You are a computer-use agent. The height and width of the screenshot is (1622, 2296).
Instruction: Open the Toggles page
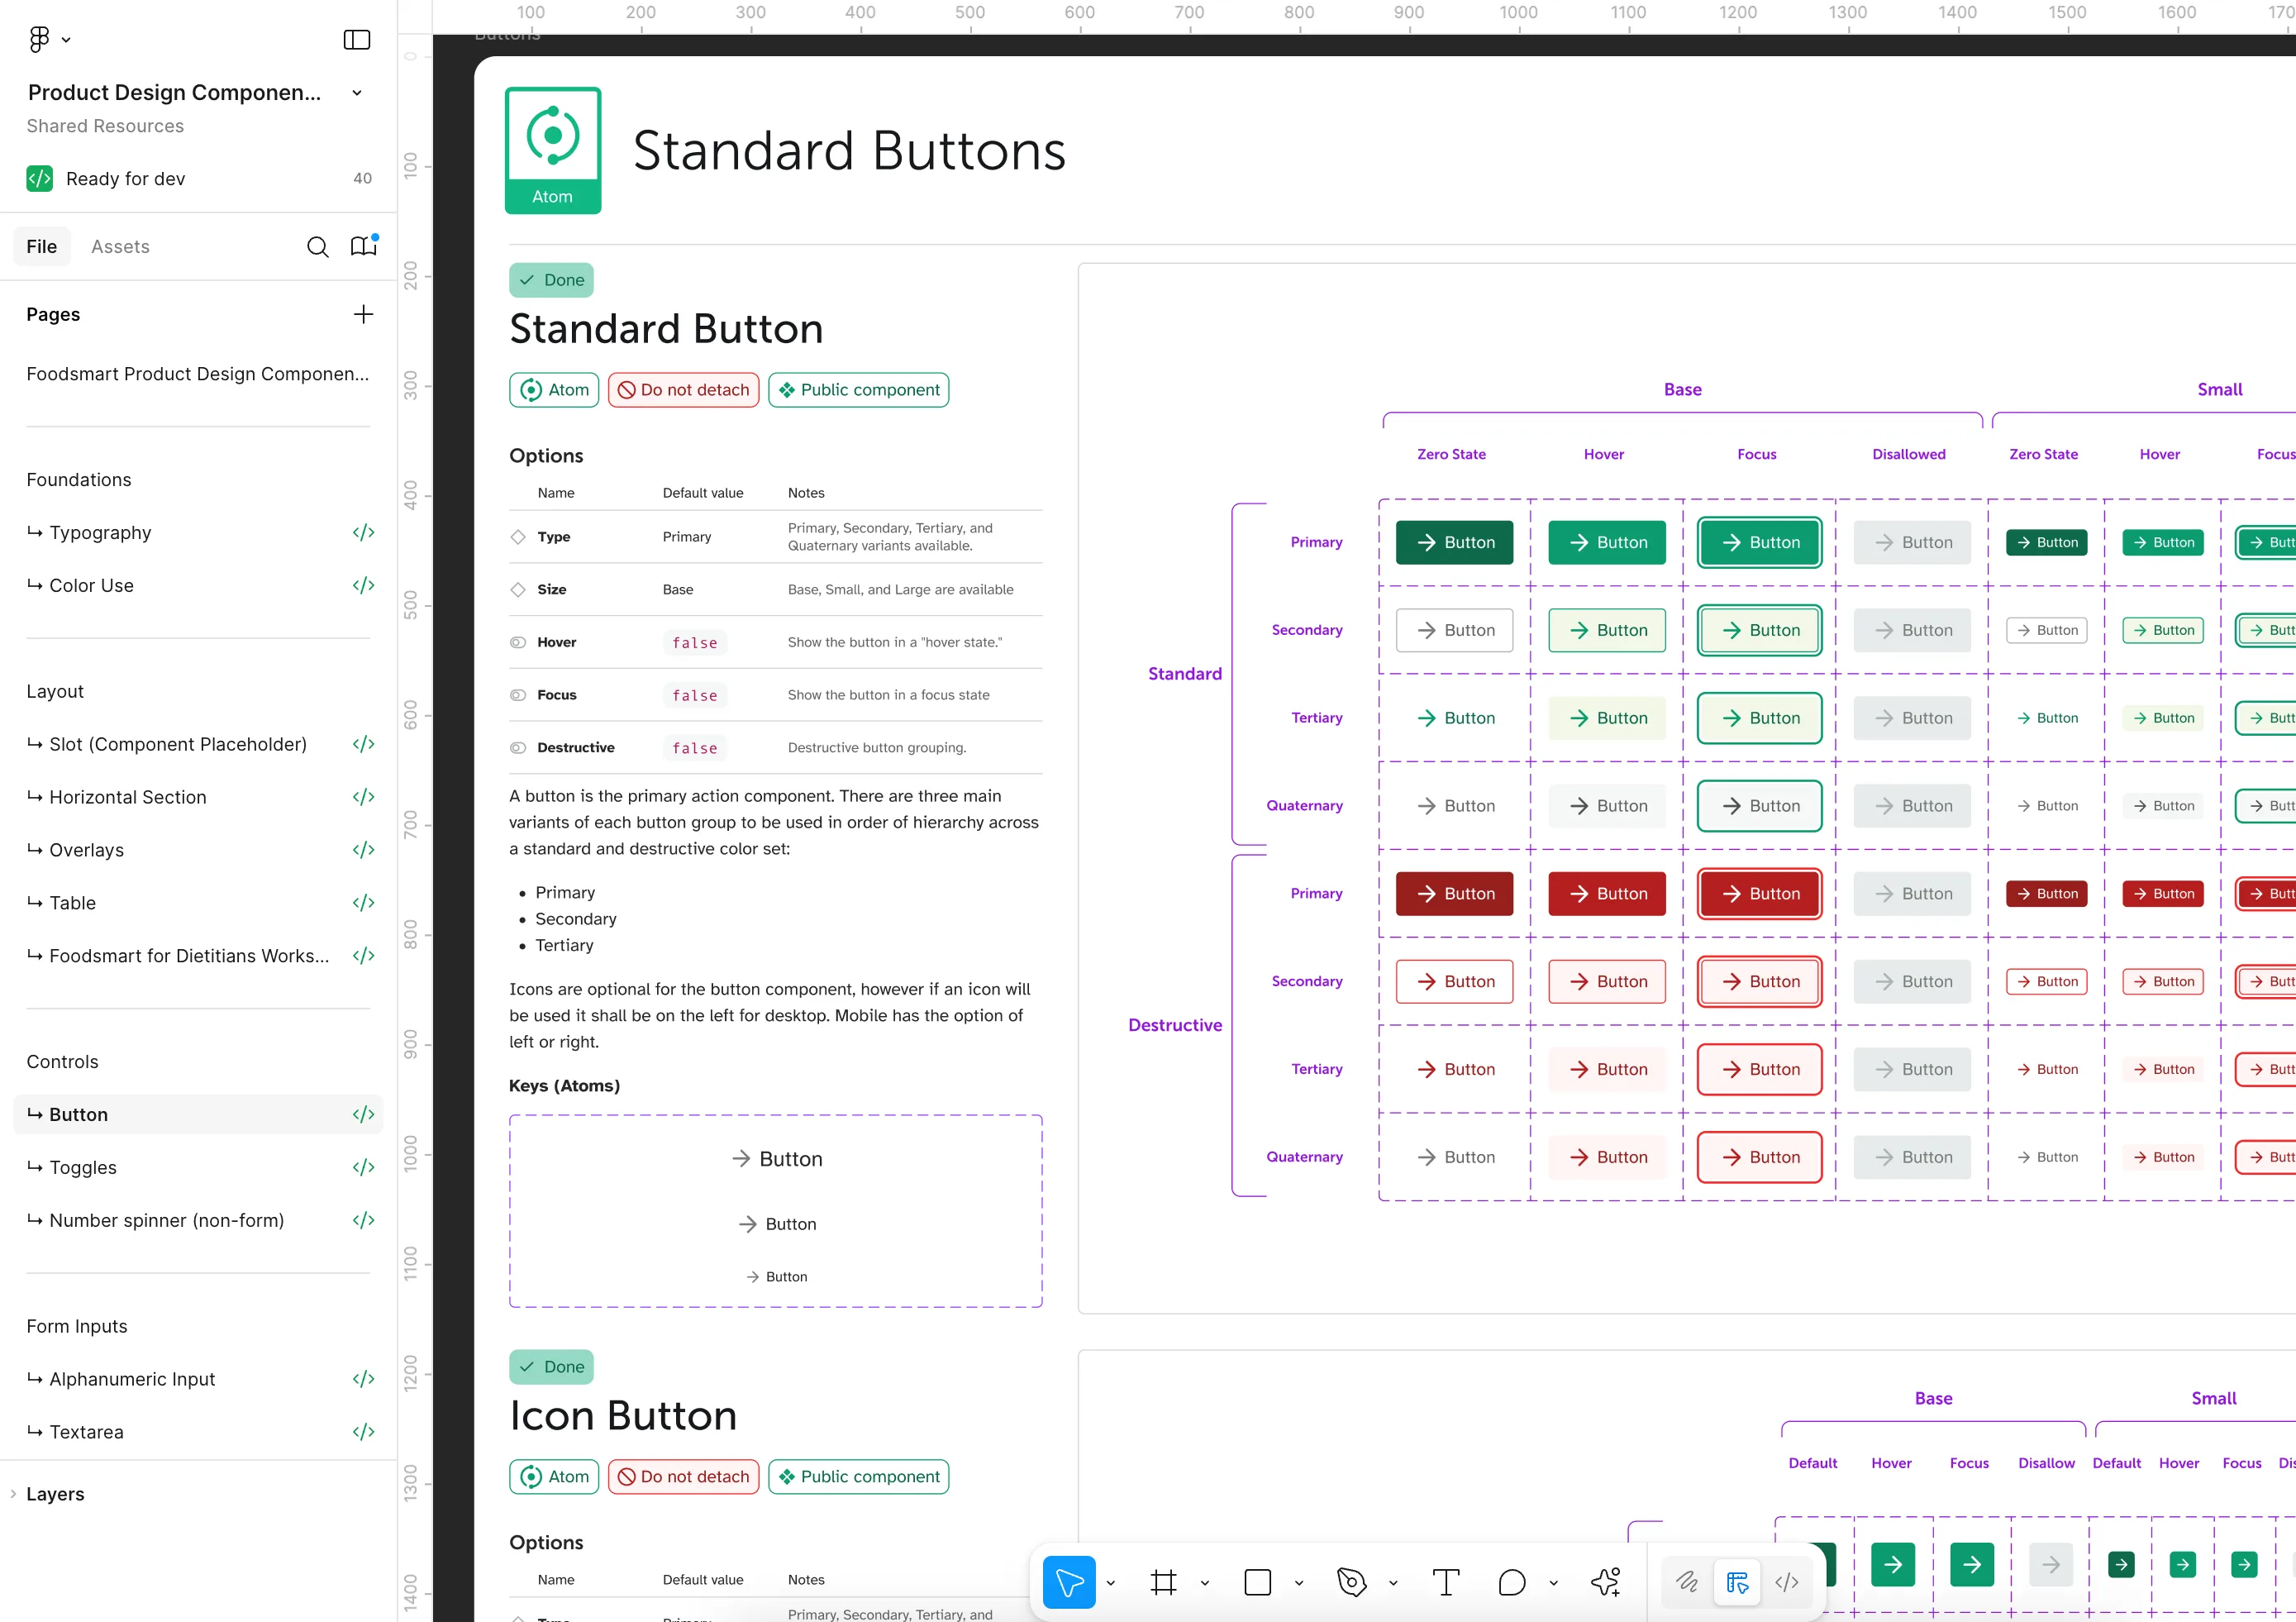tap(198, 1168)
